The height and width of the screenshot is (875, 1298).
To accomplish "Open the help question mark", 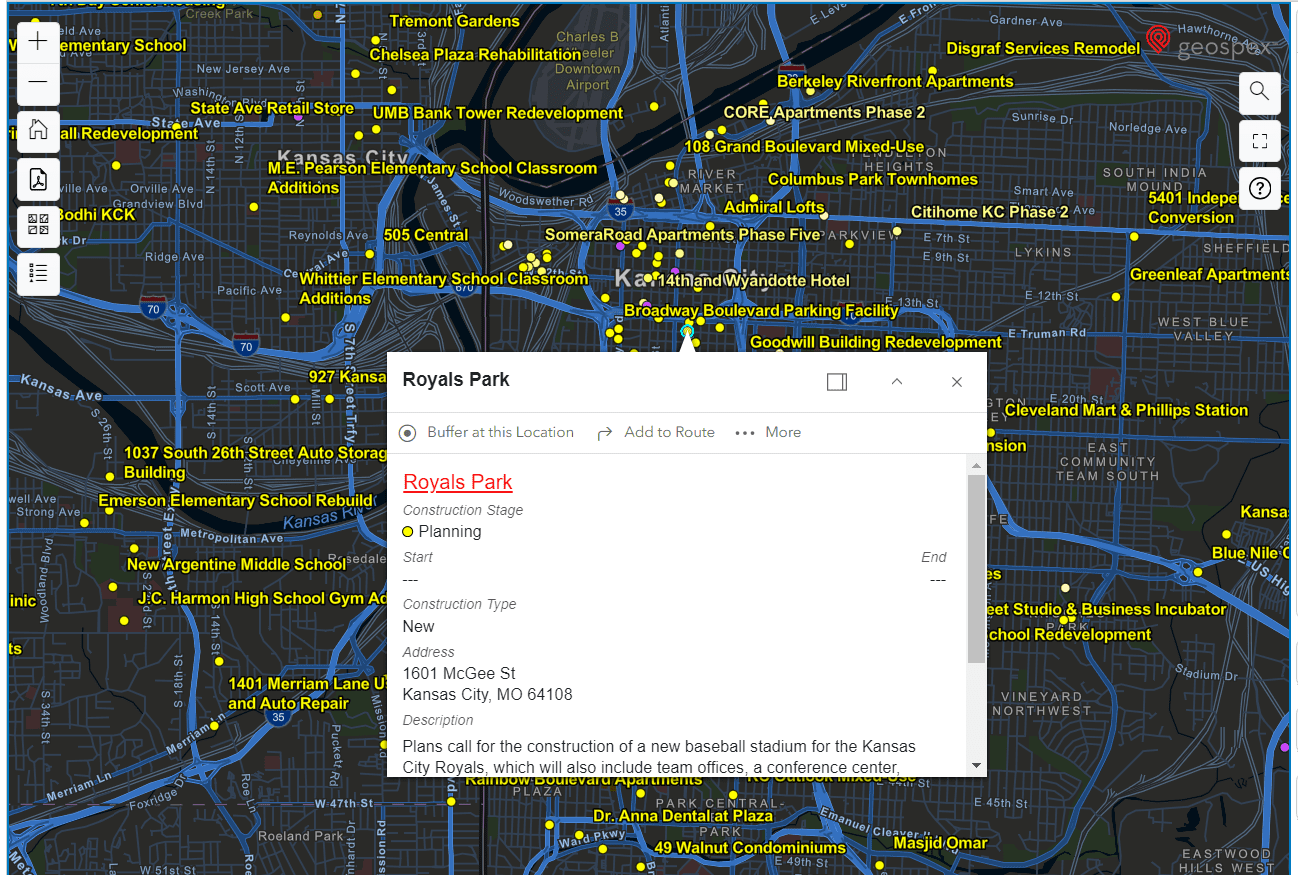I will point(1259,188).
